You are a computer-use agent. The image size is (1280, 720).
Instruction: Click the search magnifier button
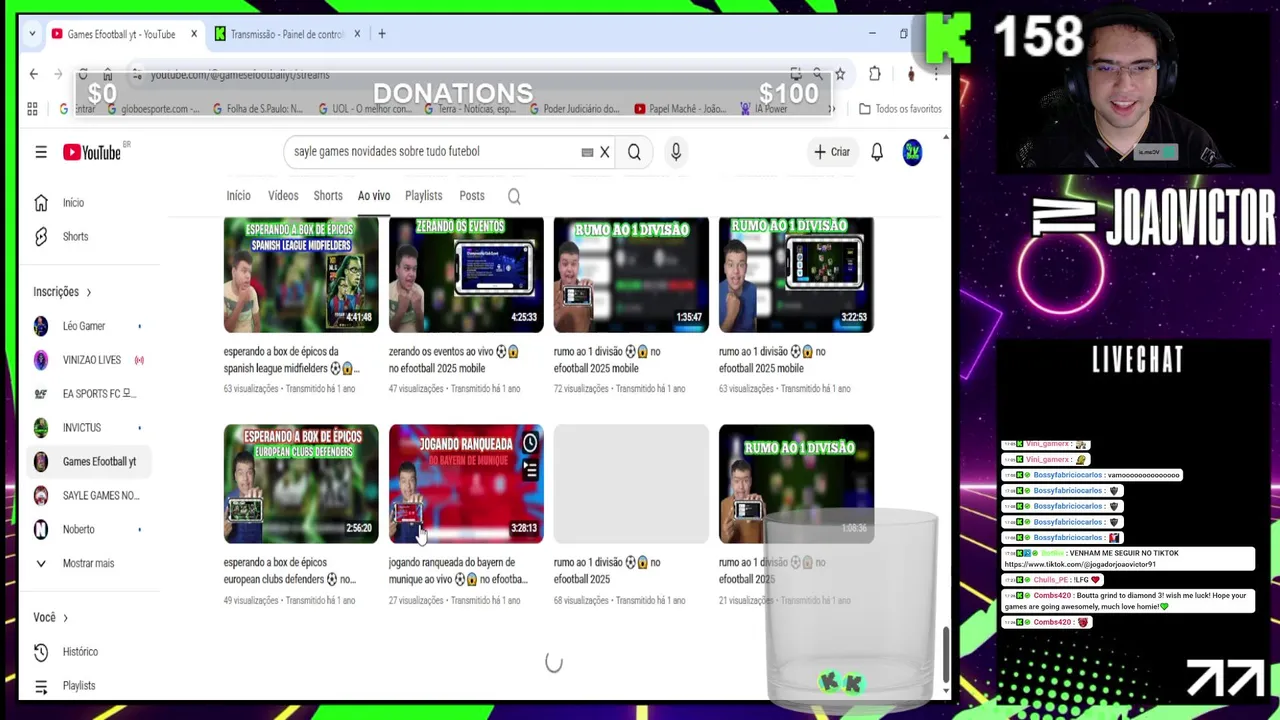634,152
